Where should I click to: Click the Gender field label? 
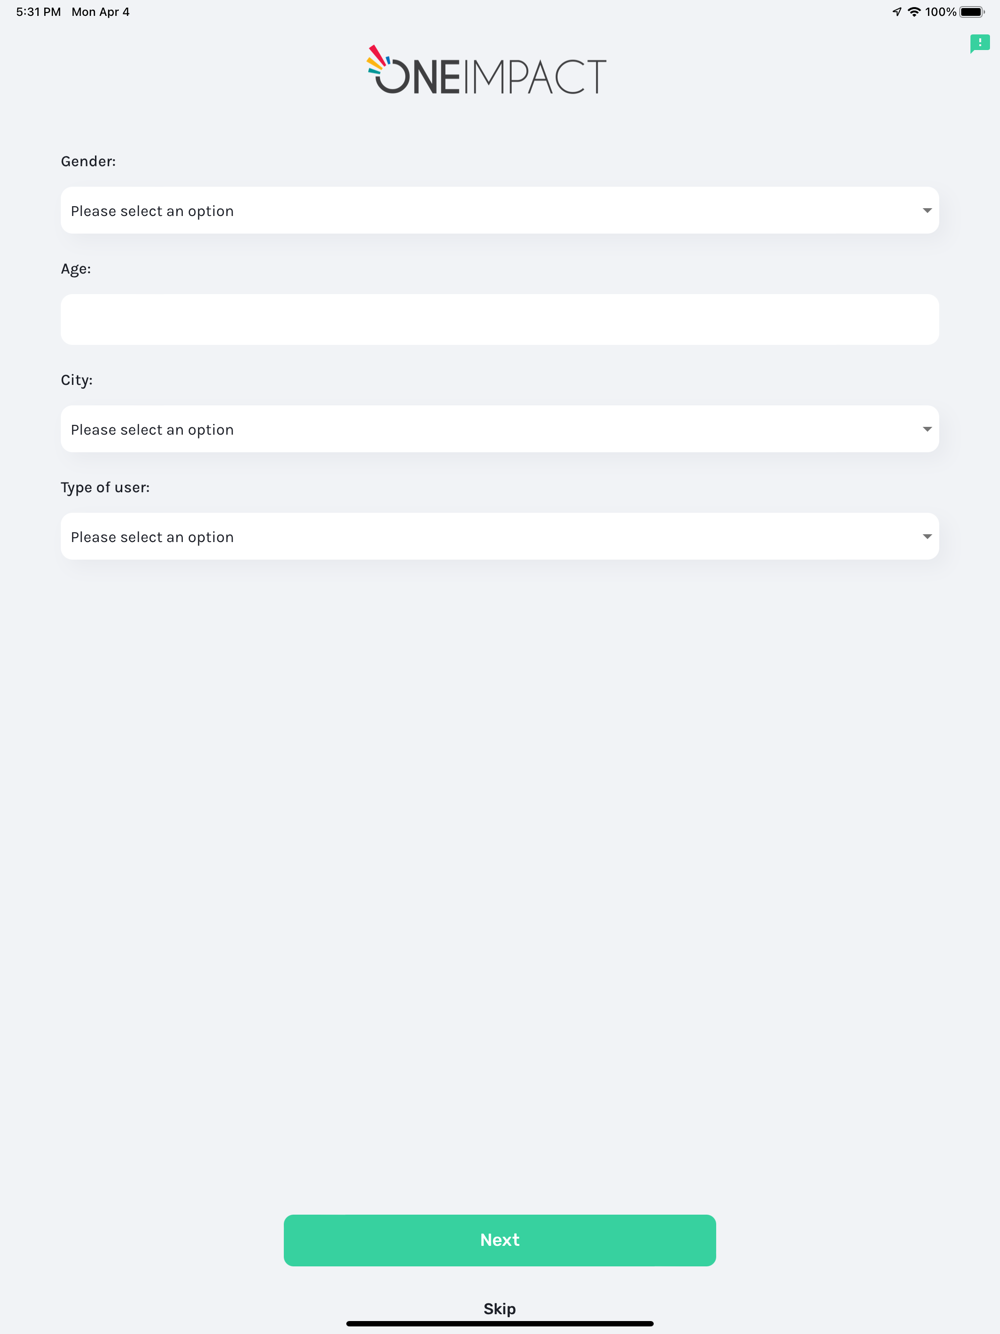[x=88, y=161]
